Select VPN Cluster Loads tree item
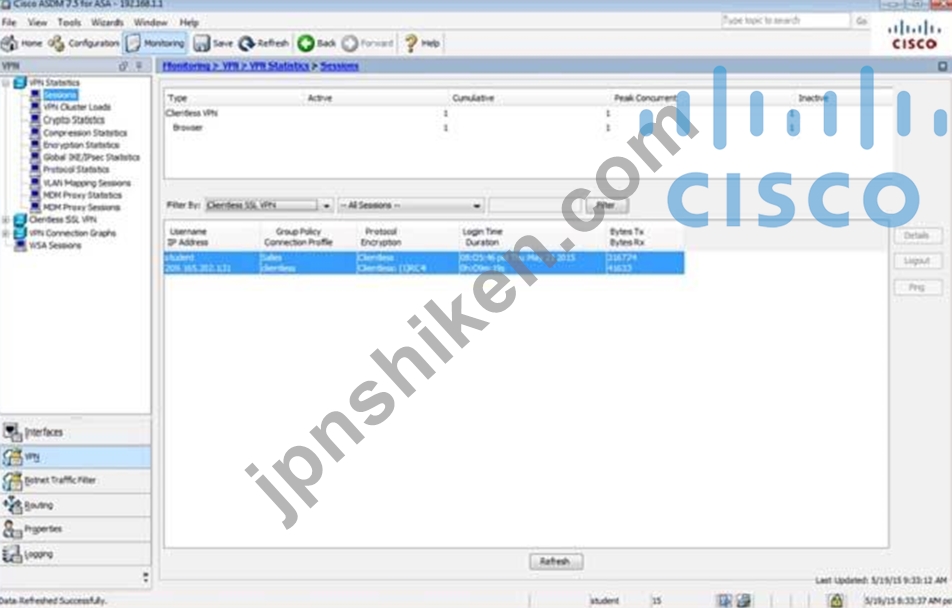Screen dimensions: 952x608 (76, 107)
